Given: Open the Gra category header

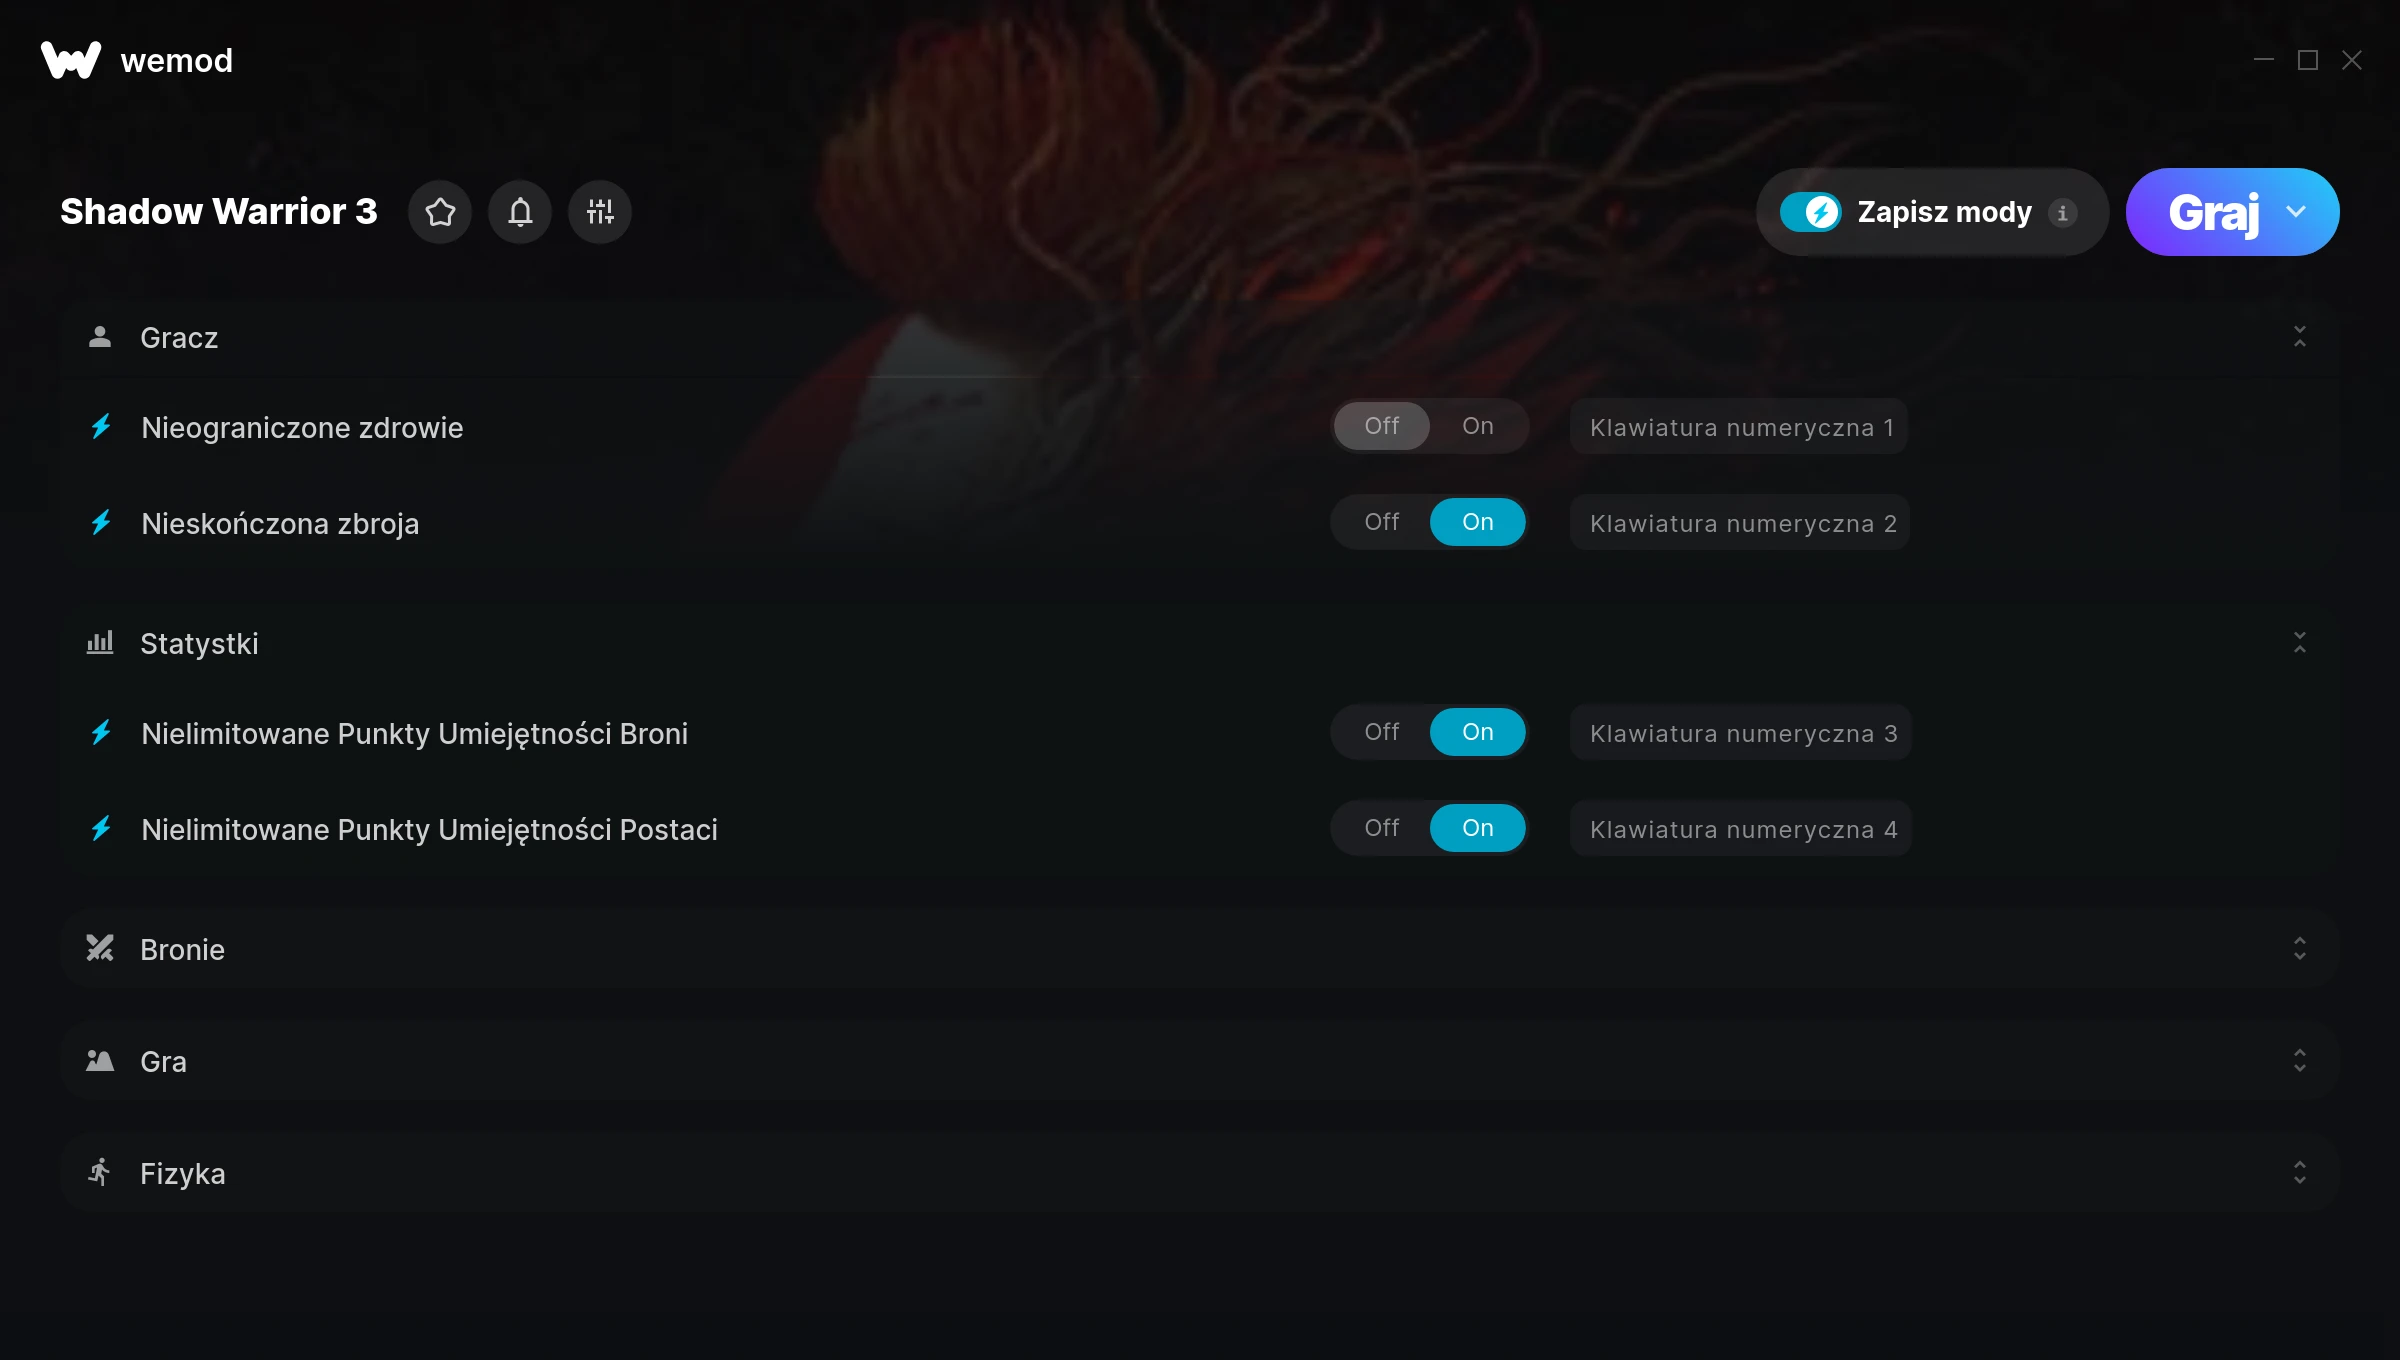Looking at the screenshot, I should (x=1200, y=1061).
